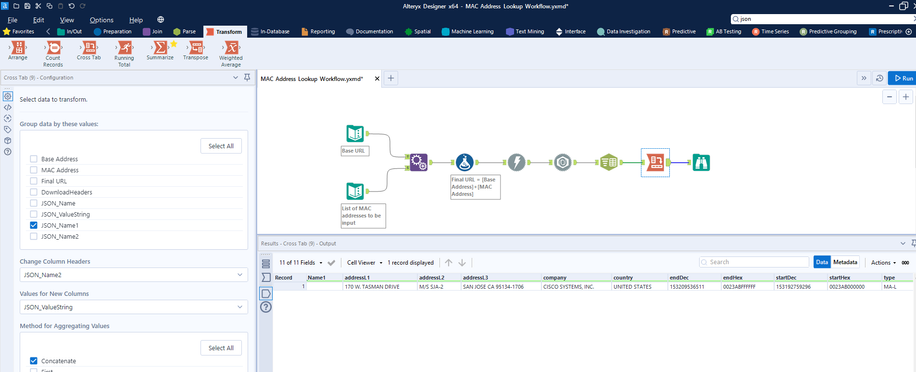The width and height of the screenshot is (916, 372).
Task: Select Base URL Text Input tool on canvas
Action: point(355,134)
